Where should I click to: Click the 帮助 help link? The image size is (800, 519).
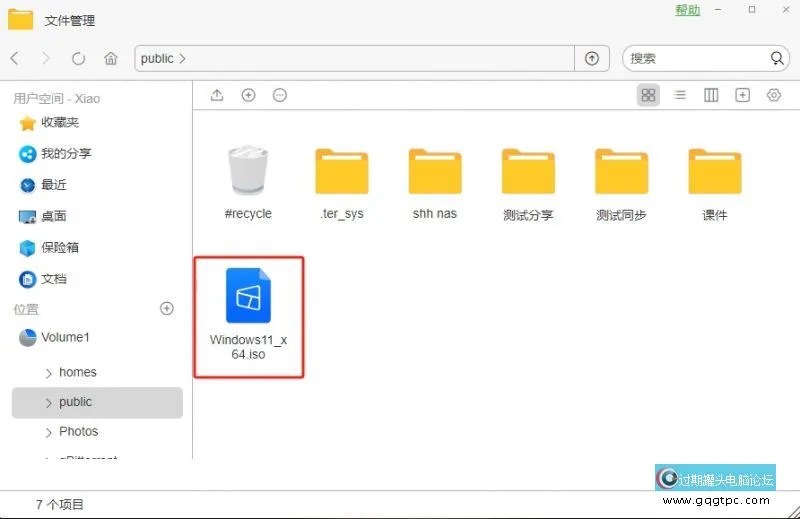[687, 10]
